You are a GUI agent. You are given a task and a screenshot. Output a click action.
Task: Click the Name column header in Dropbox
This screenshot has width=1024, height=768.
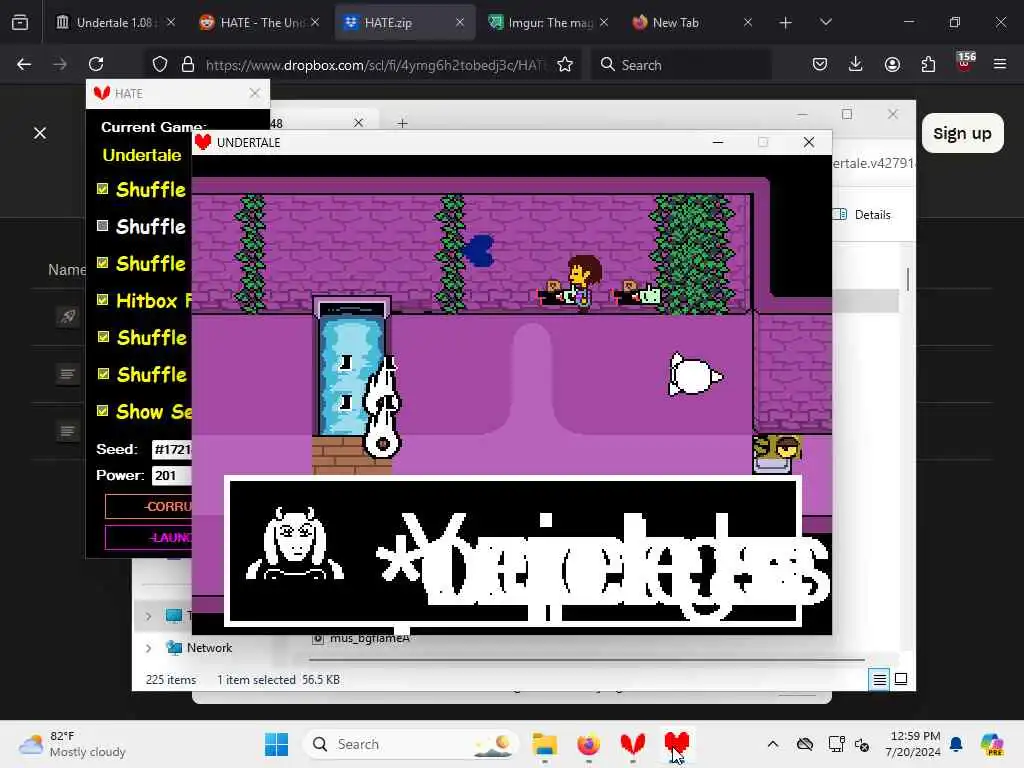pyautogui.click(x=67, y=270)
